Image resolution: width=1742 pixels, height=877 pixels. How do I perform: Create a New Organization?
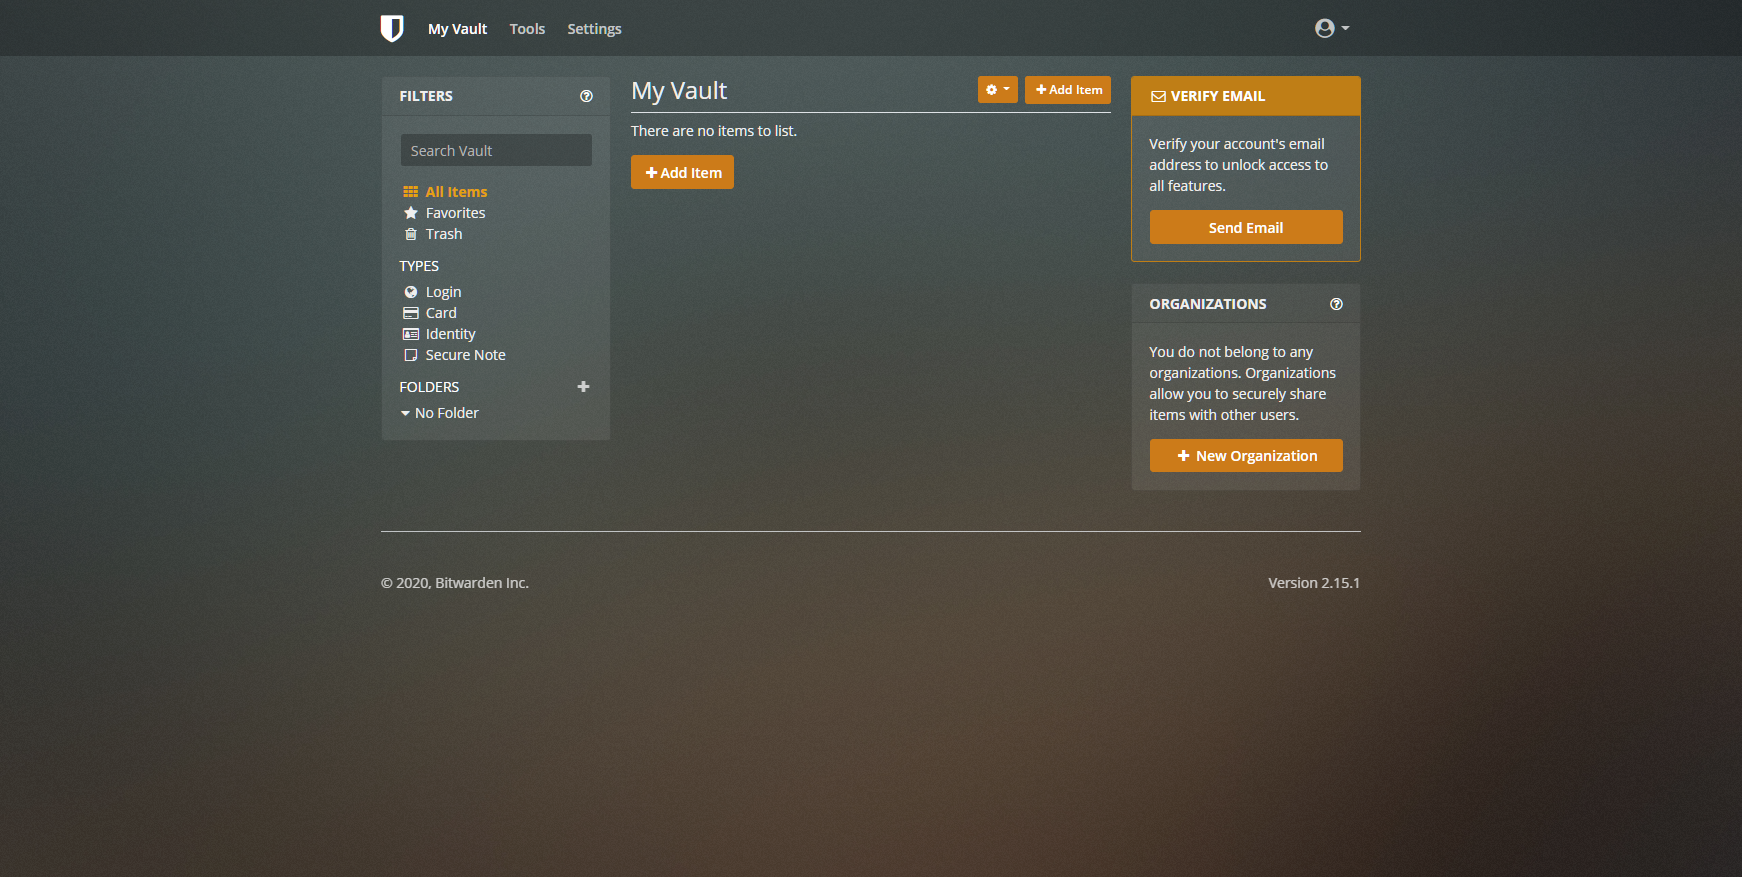tap(1246, 456)
